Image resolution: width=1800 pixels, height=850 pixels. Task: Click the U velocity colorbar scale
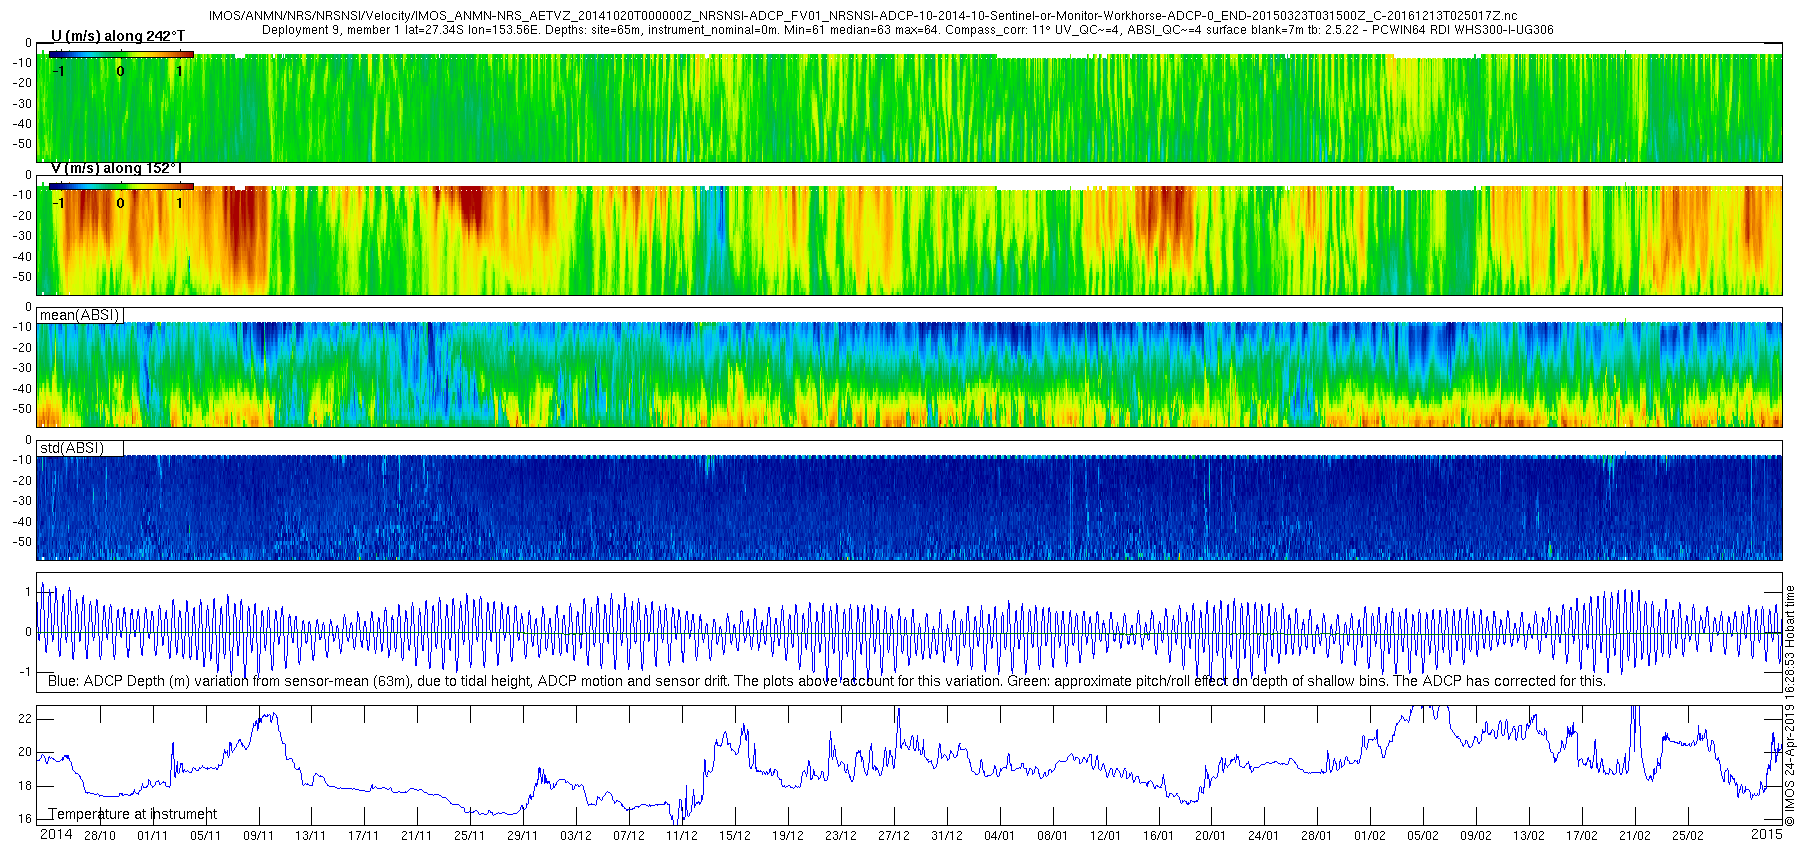click(x=121, y=54)
